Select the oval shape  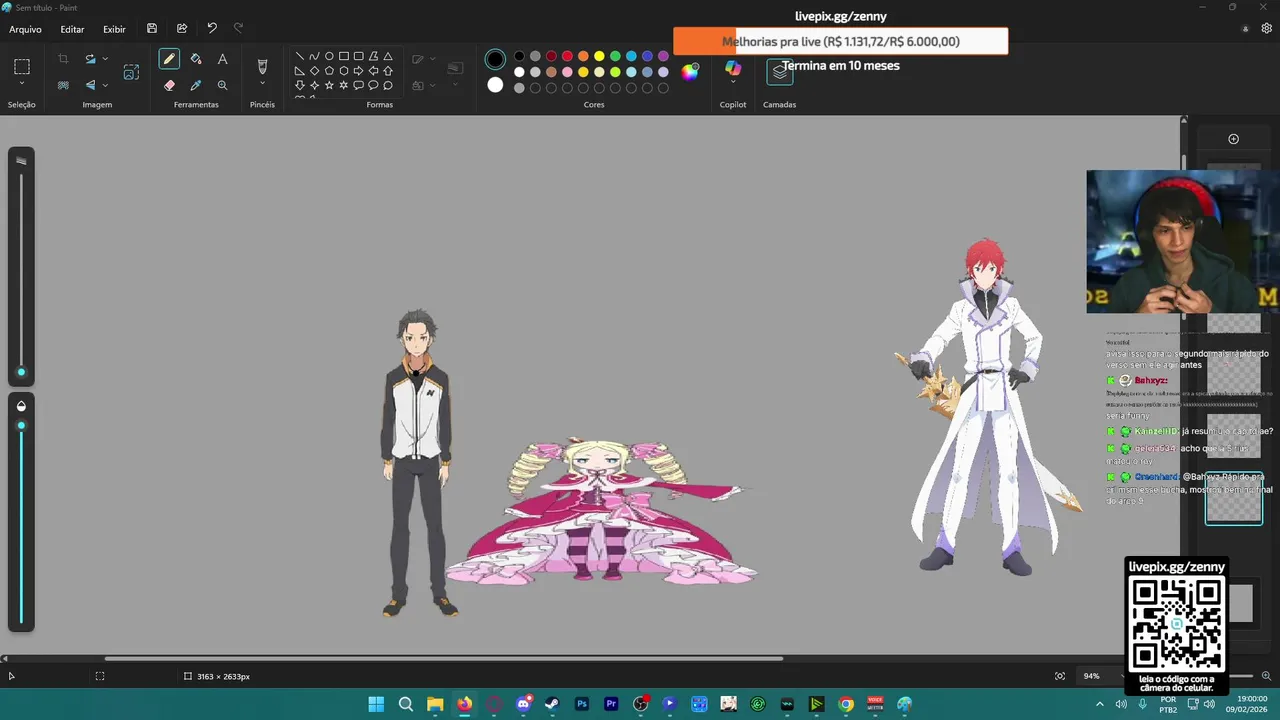[x=329, y=57]
